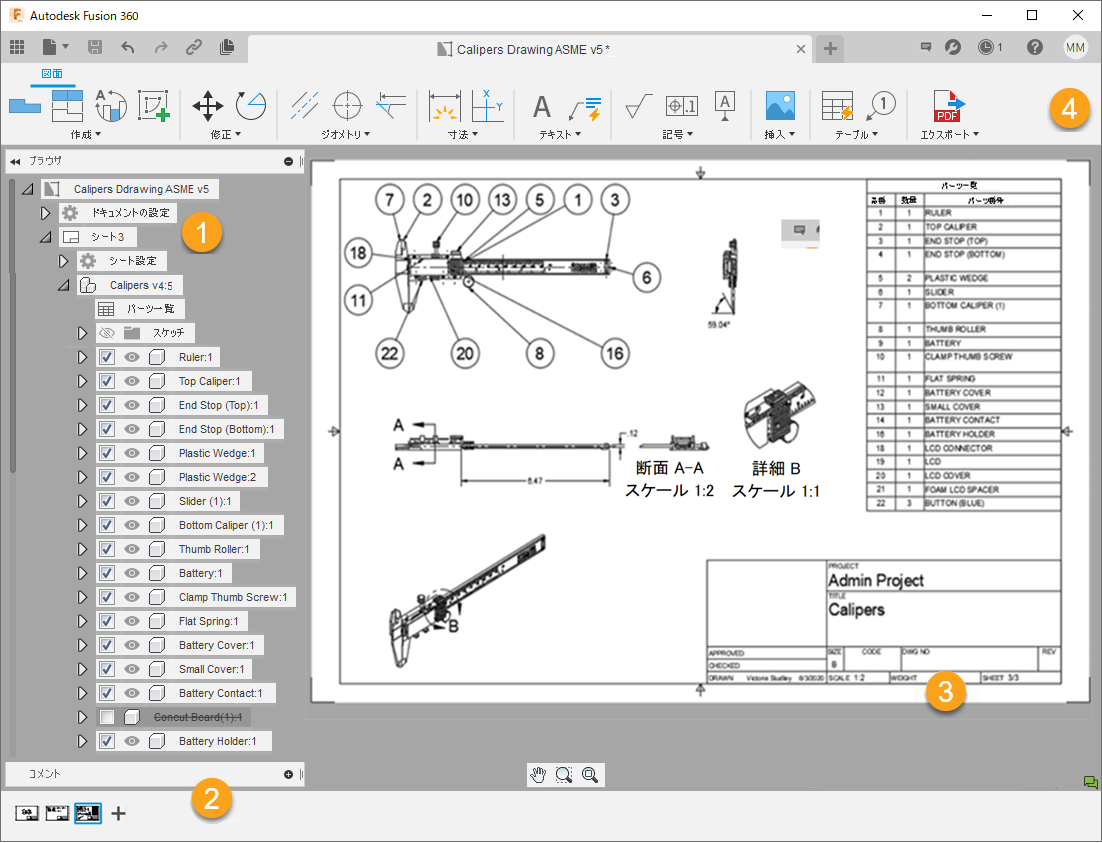
Task: Select the Text tool
Action: 542,107
